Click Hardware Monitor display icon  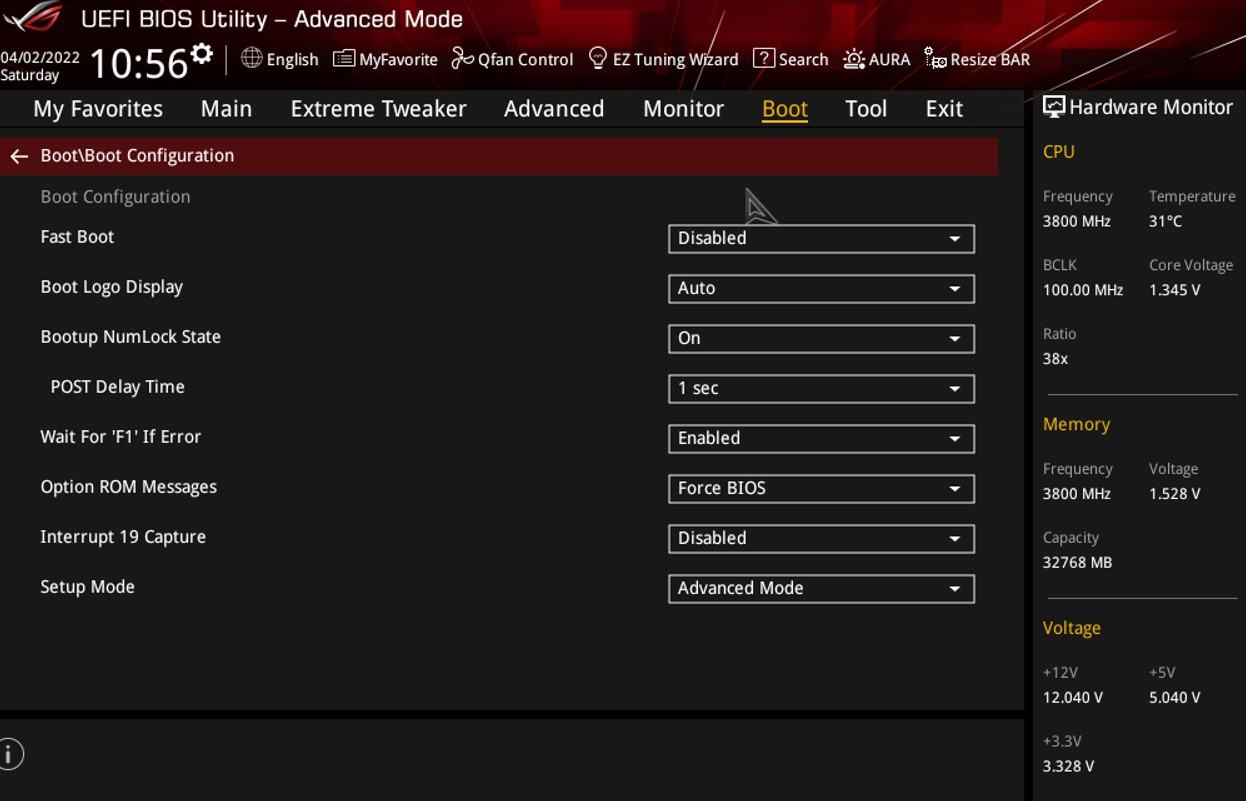point(1054,107)
